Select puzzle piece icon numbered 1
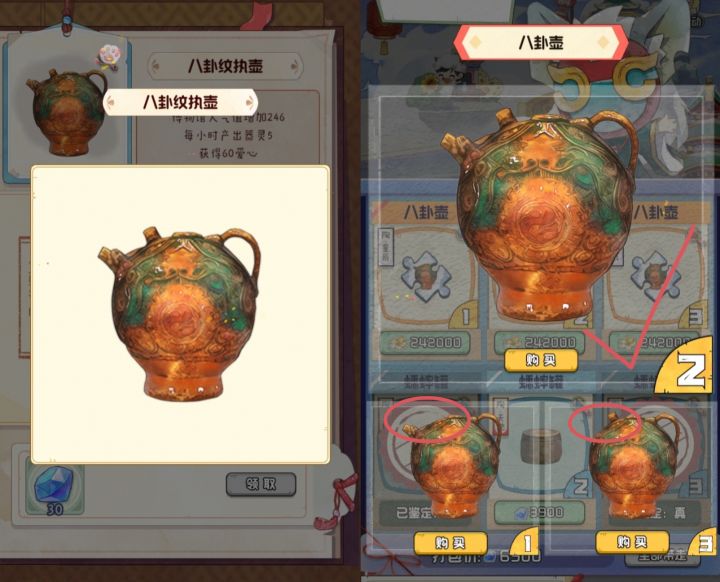This screenshot has height=582, width=720. pyautogui.click(x=425, y=277)
